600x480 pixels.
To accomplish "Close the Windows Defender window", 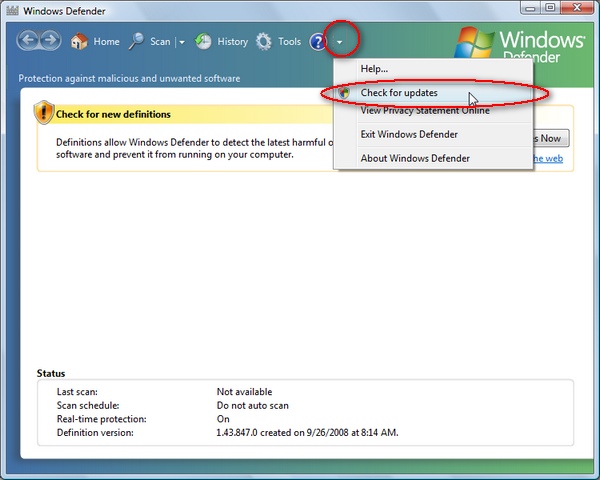I will point(577,8).
